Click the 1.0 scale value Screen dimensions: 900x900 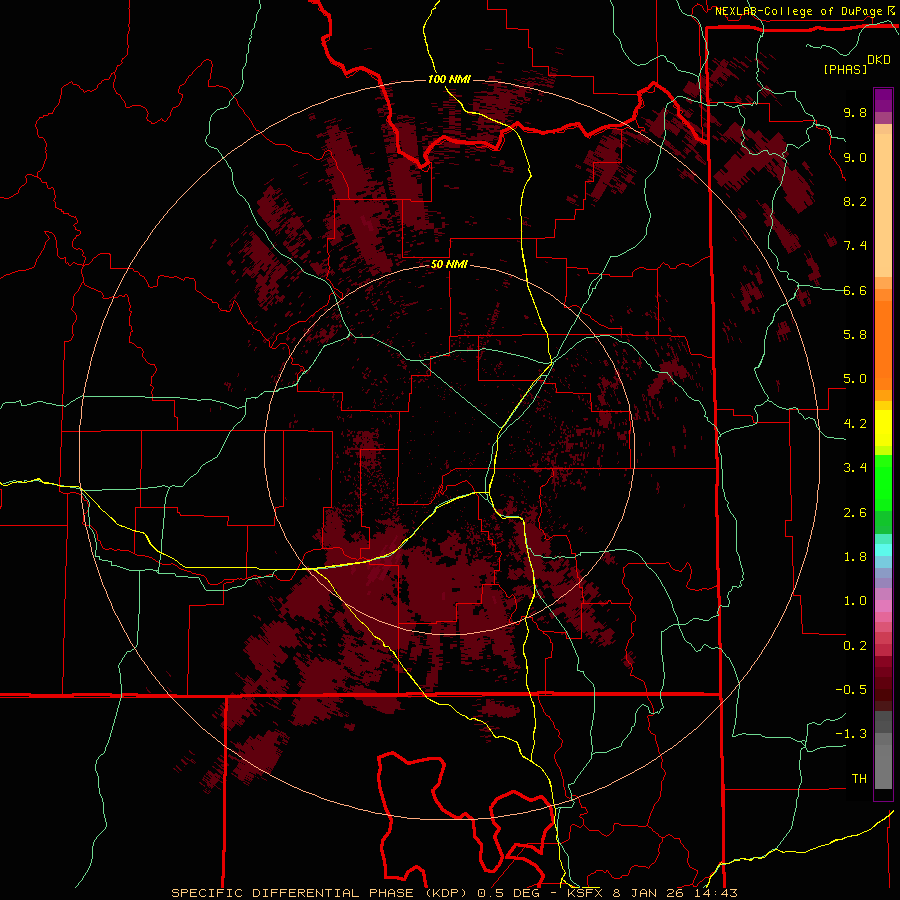pos(855,601)
